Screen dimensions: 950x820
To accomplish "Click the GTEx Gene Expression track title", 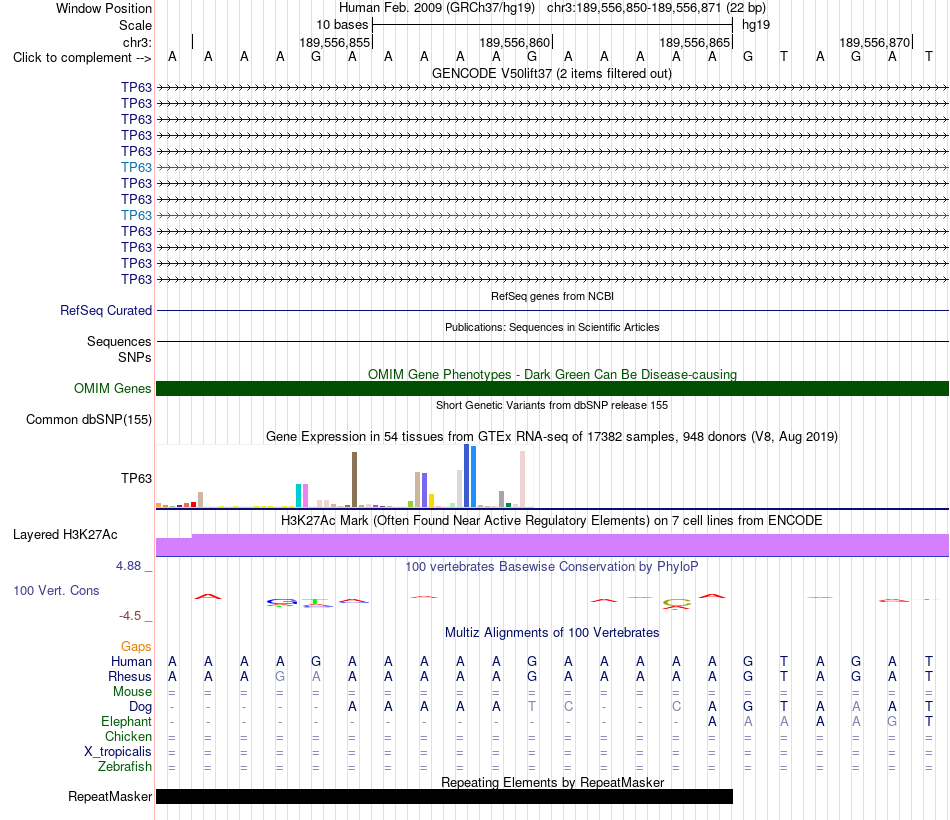I will [x=552, y=436].
